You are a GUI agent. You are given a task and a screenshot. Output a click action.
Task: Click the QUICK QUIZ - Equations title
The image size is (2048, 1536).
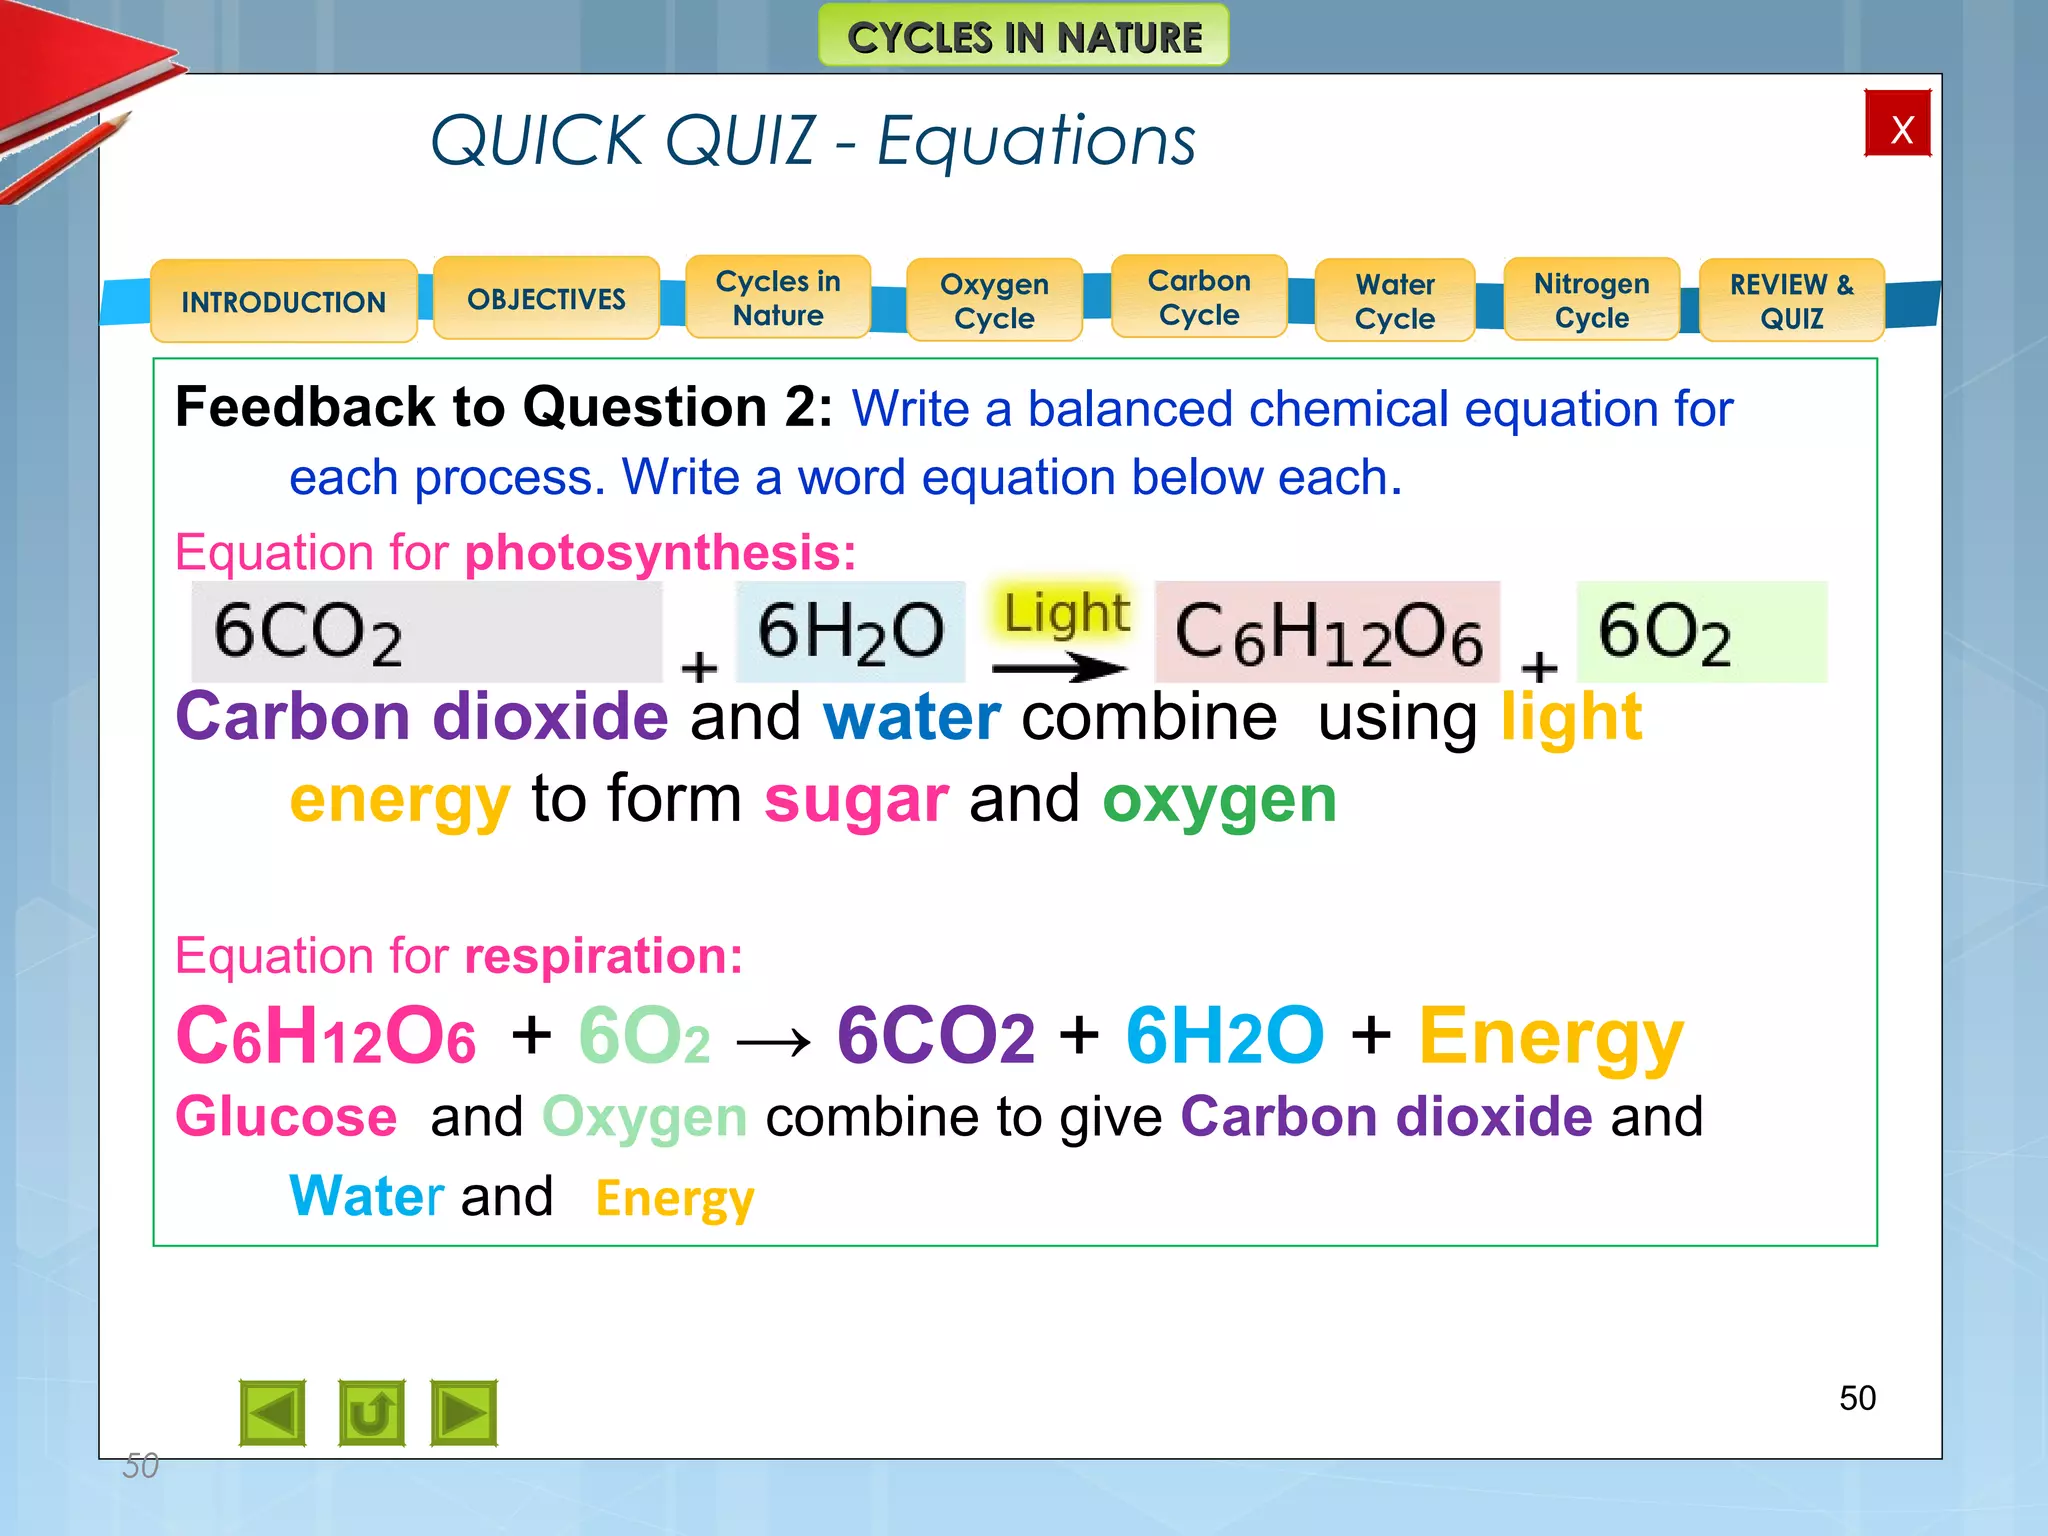pos(813,140)
